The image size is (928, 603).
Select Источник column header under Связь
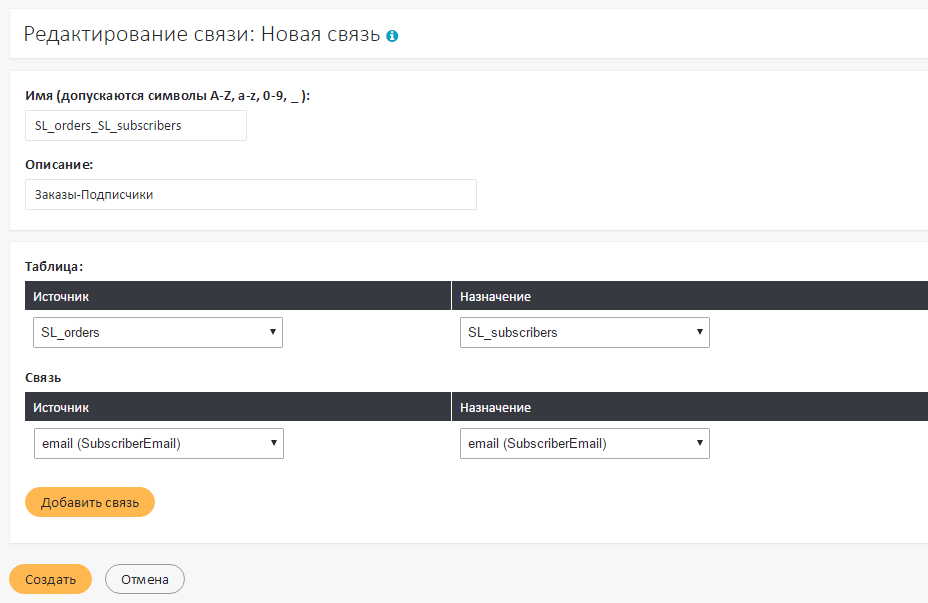coord(61,408)
